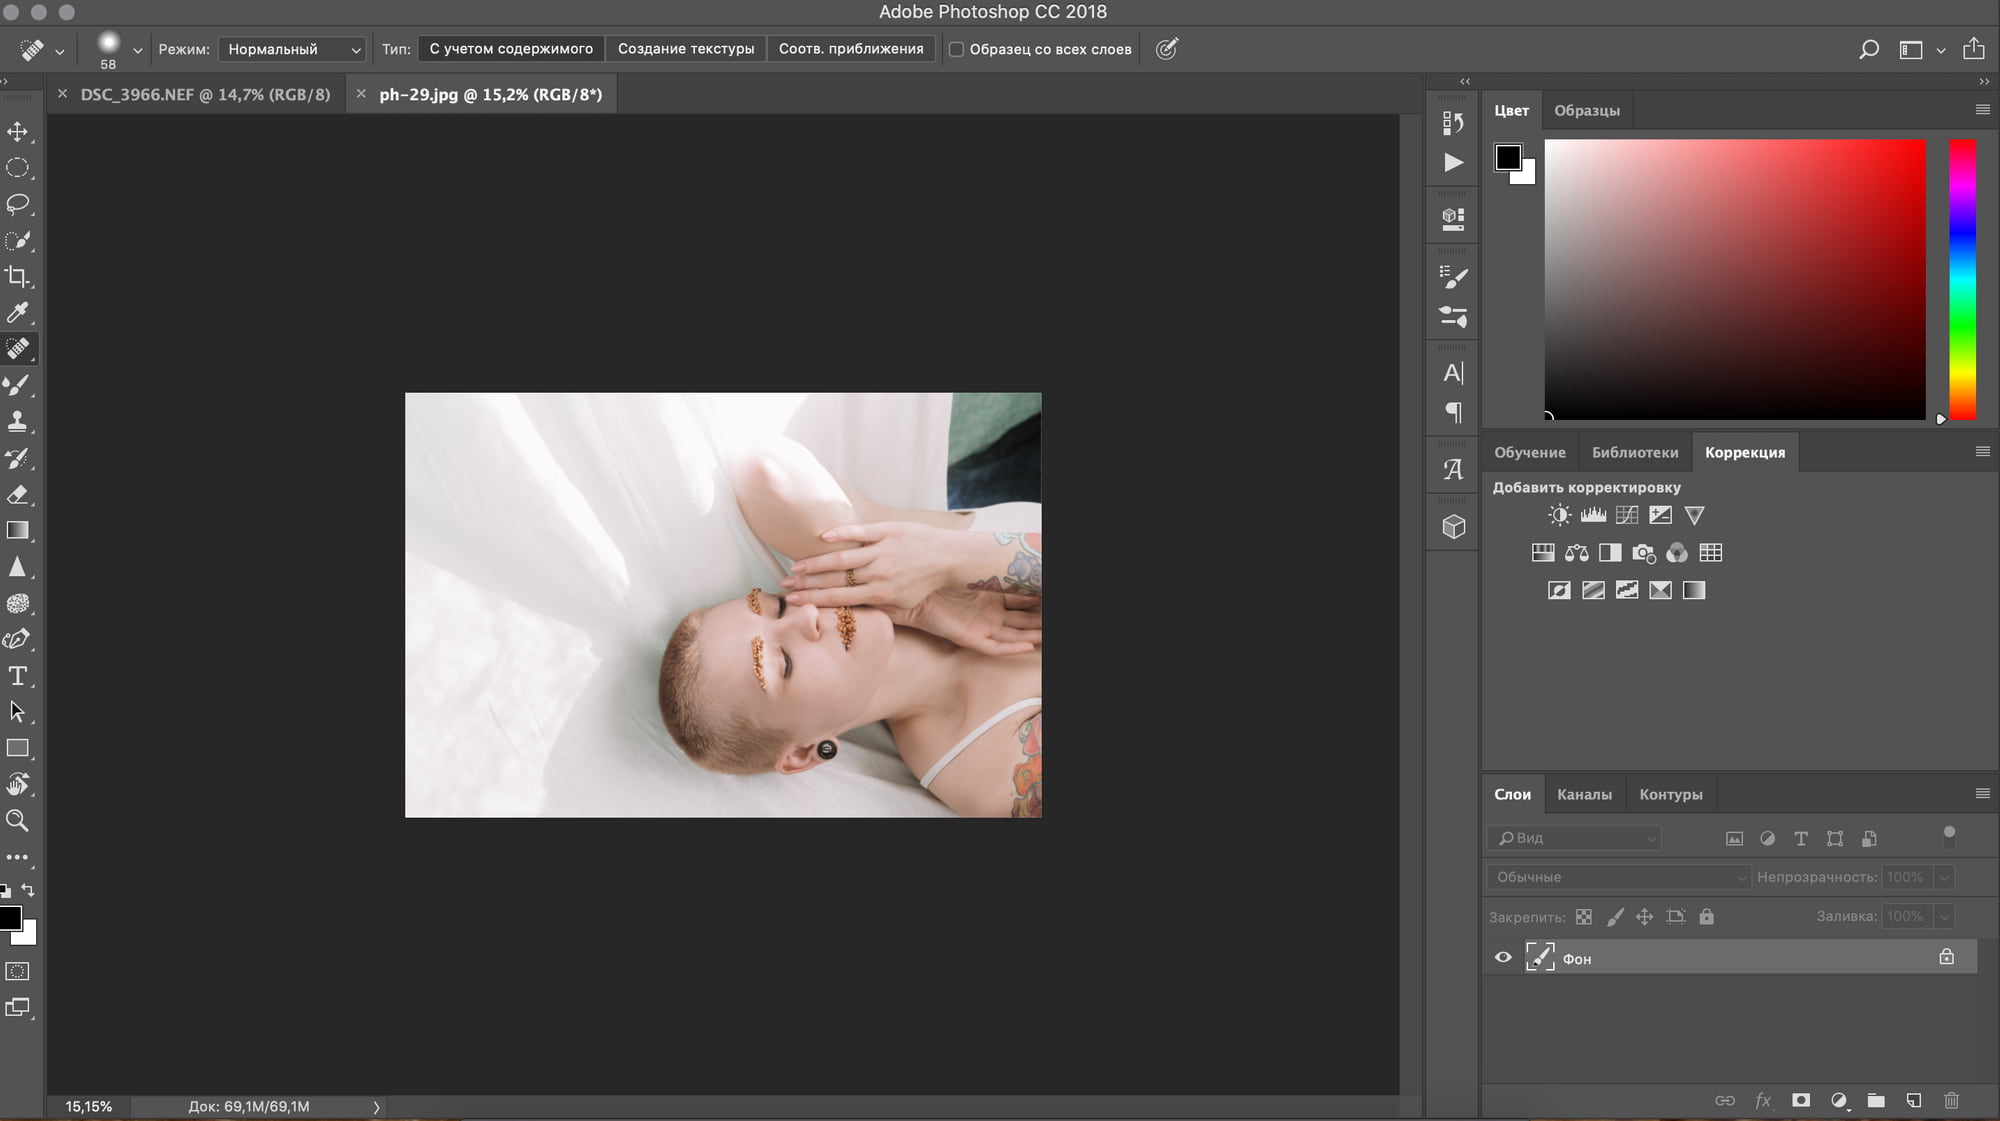This screenshot has height=1121, width=2000.
Task: Enable Образец со всех слоев checkbox
Action: (x=957, y=49)
